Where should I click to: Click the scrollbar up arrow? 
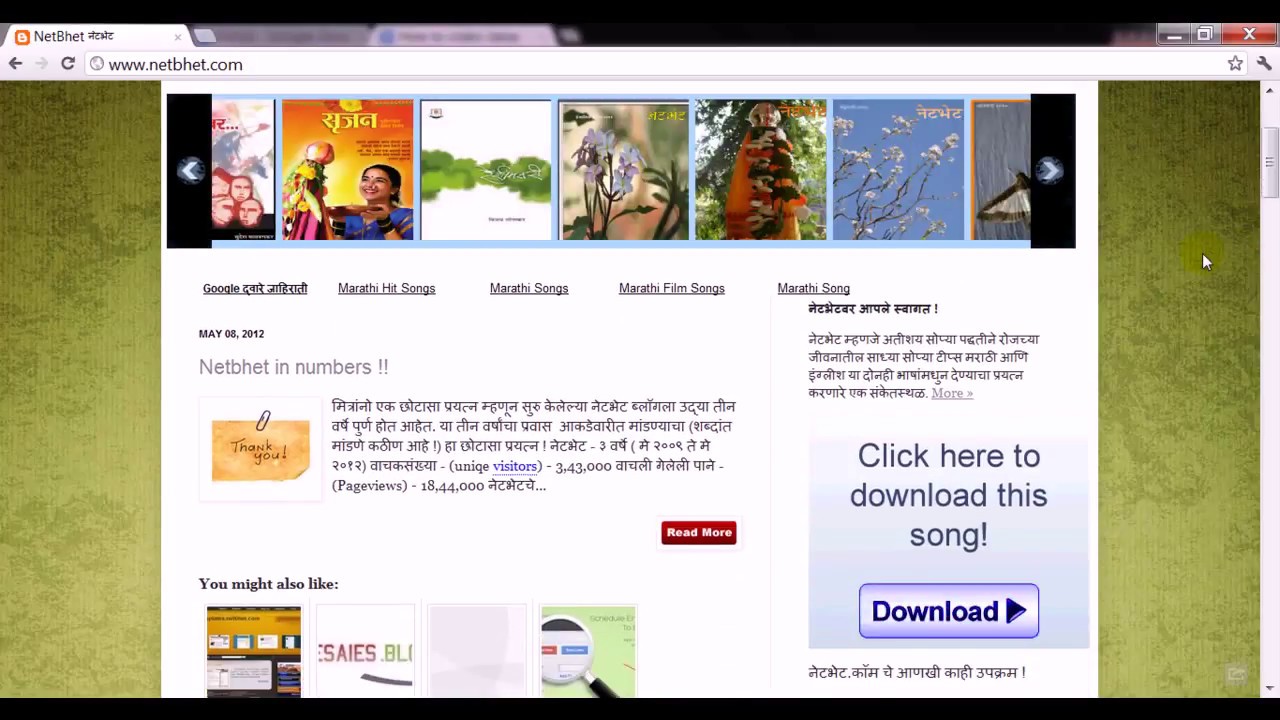tap(1270, 89)
